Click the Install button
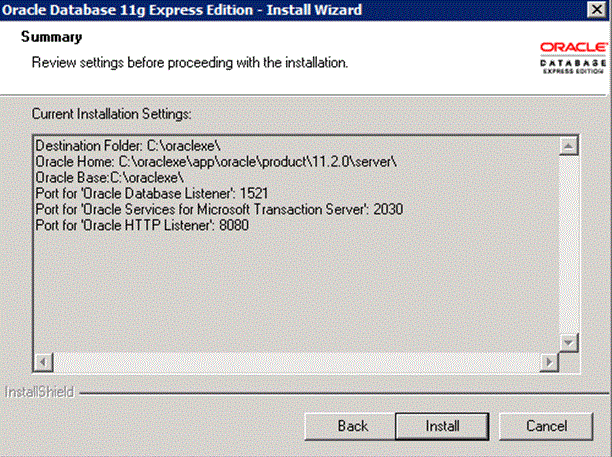This screenshot has height=457, width=612. pyautogui.click(x=442, y=426)
